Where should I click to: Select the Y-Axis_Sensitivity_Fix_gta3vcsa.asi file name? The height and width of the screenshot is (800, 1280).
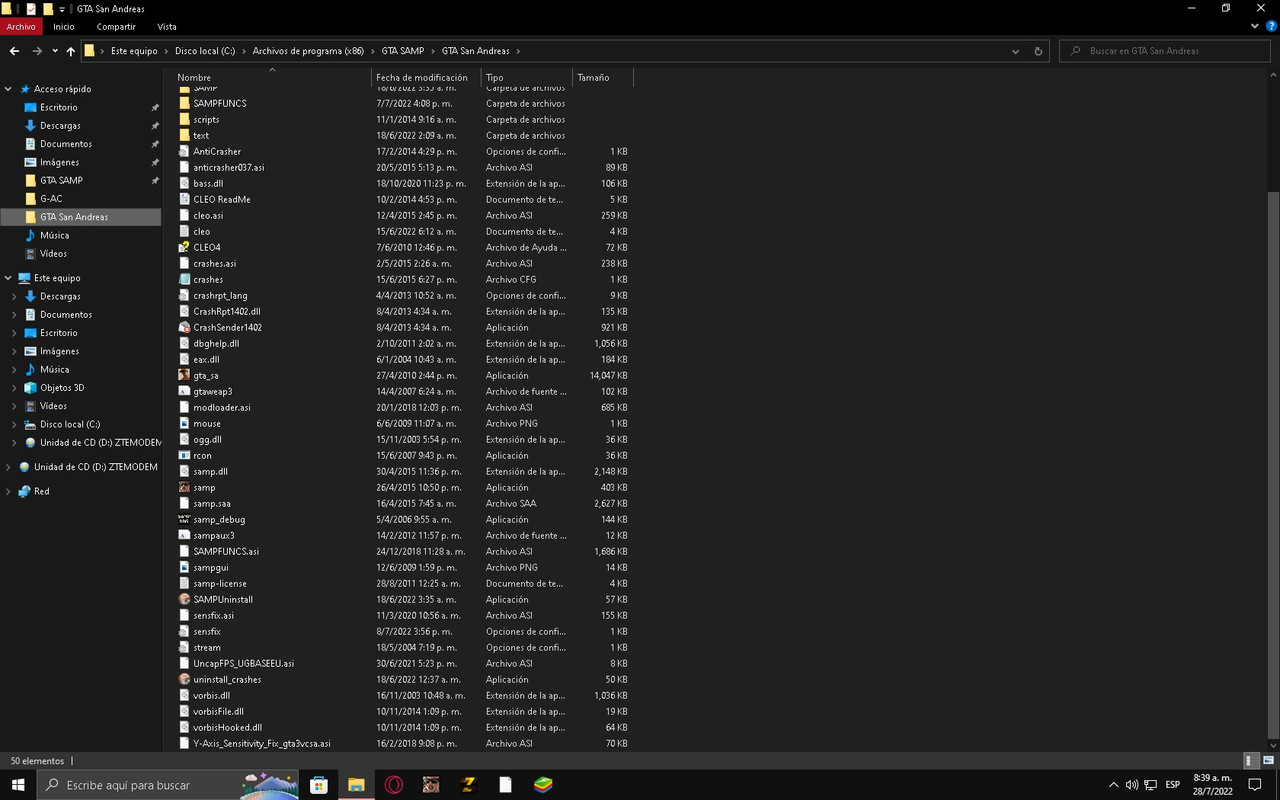[262, 743]
